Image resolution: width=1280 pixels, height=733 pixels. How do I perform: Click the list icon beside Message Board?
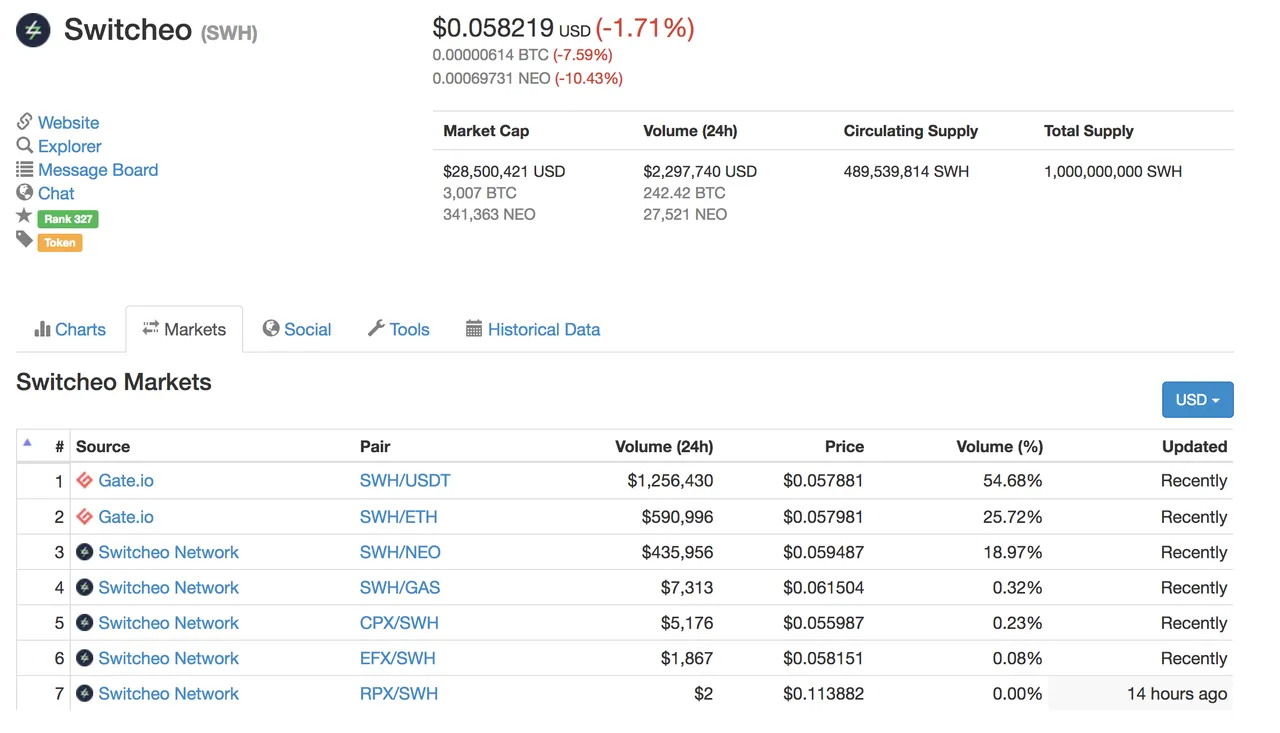pyautogui.click(x=25, y=170)
